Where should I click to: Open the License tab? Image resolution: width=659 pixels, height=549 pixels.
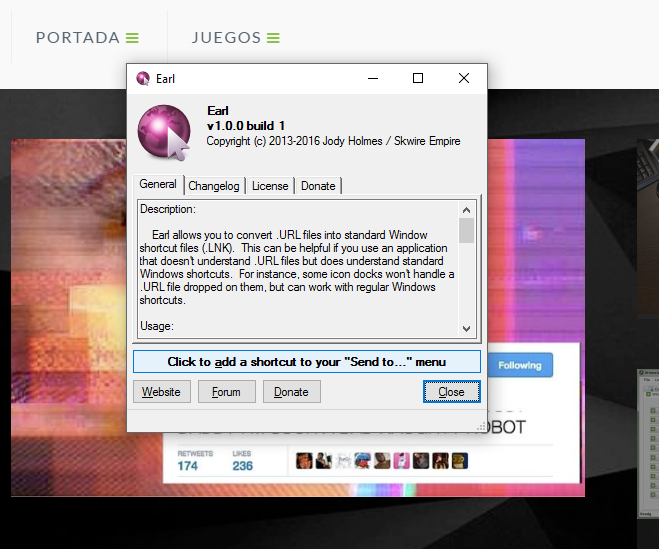click(270, 186)
